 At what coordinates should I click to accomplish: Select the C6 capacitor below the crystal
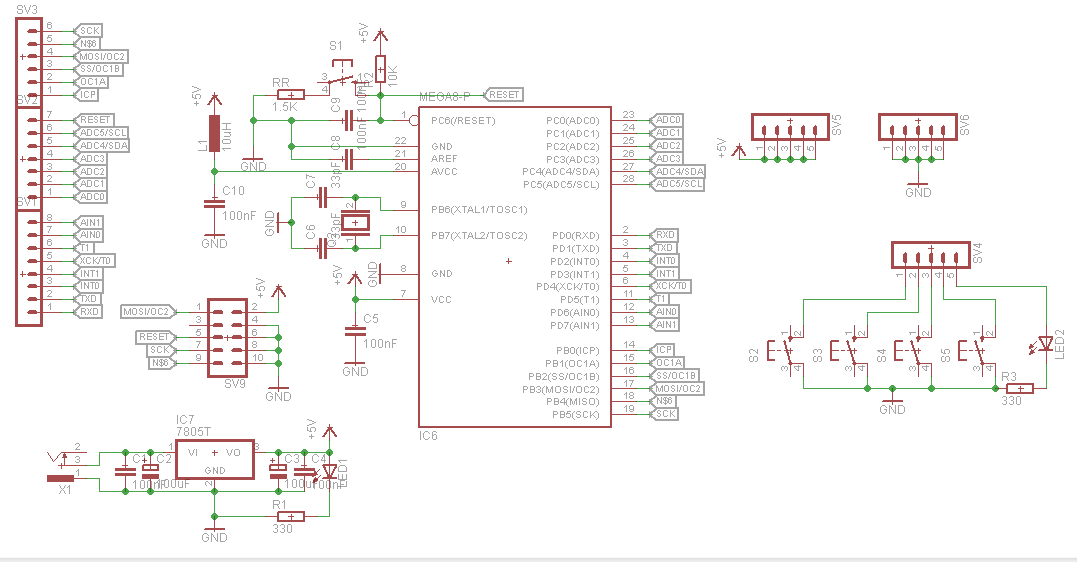pos(322,249)
